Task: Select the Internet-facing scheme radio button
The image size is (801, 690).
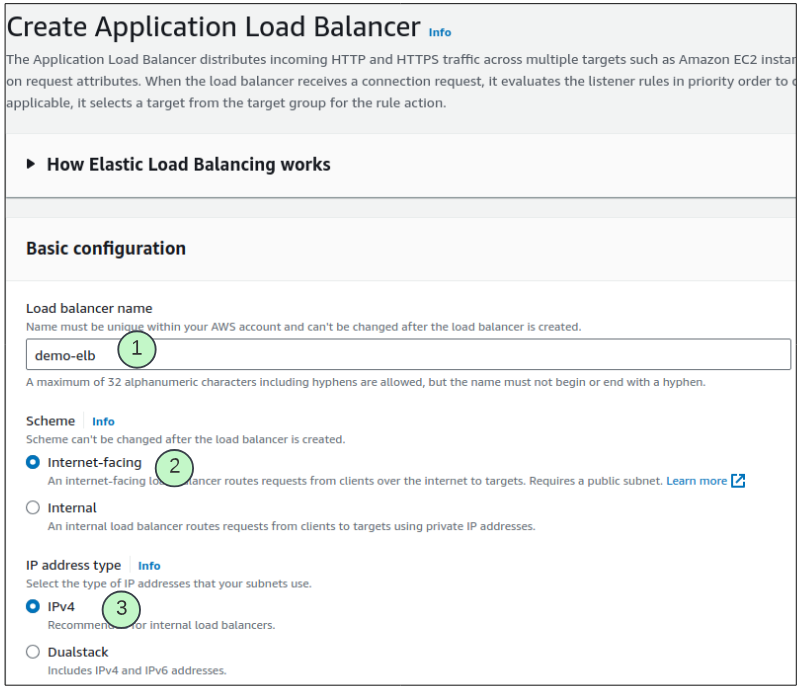Action: (x=33, y=463)
